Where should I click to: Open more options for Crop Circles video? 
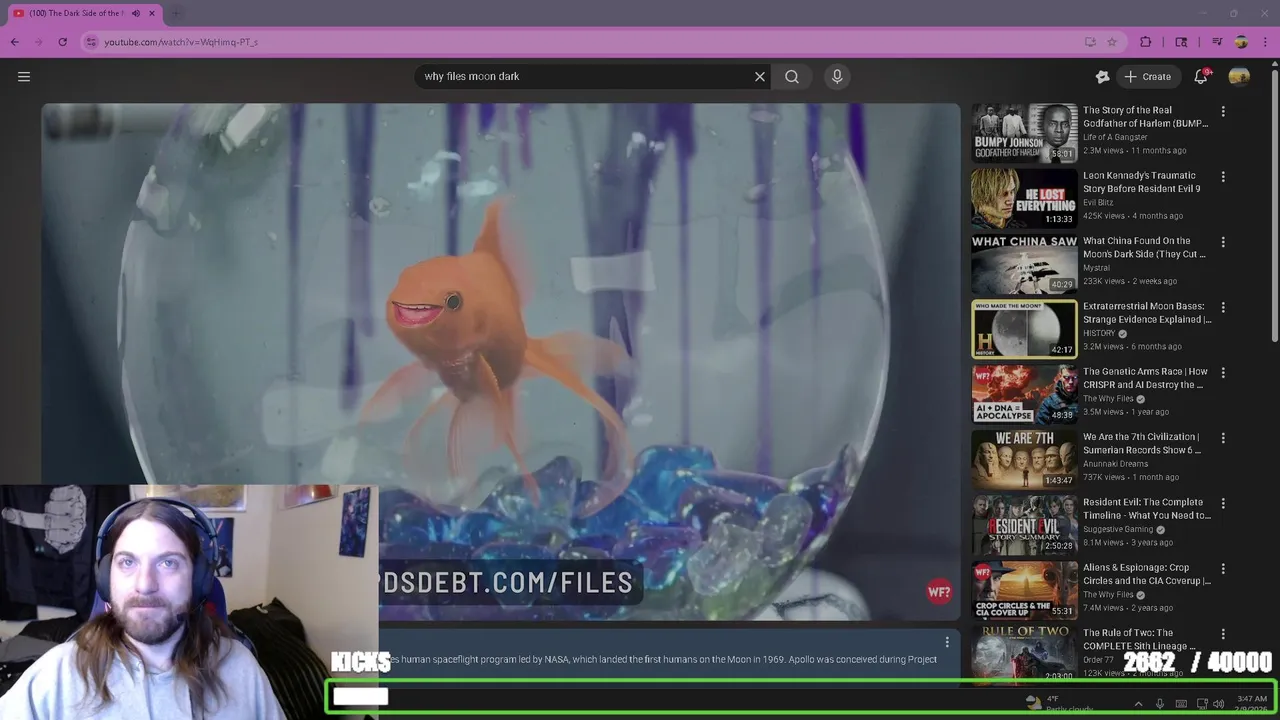(1222, 569)
